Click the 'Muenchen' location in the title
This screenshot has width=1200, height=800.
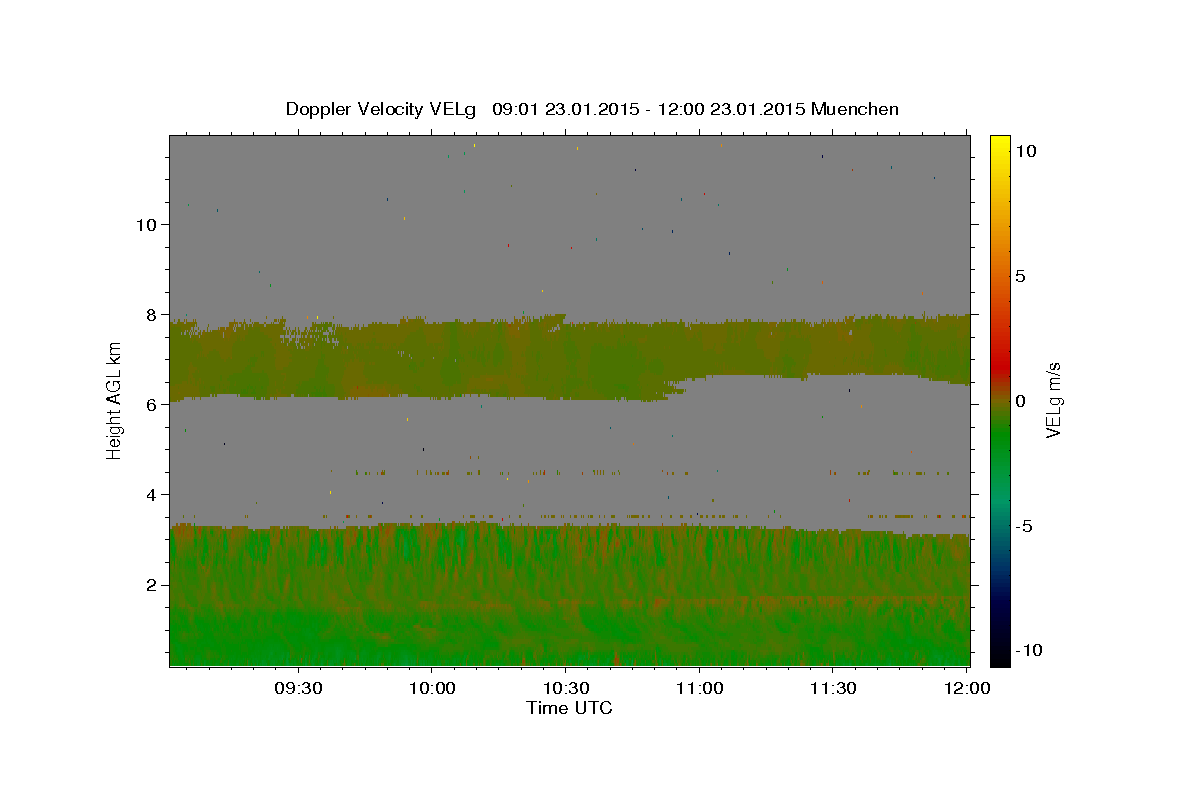point(855,109)
